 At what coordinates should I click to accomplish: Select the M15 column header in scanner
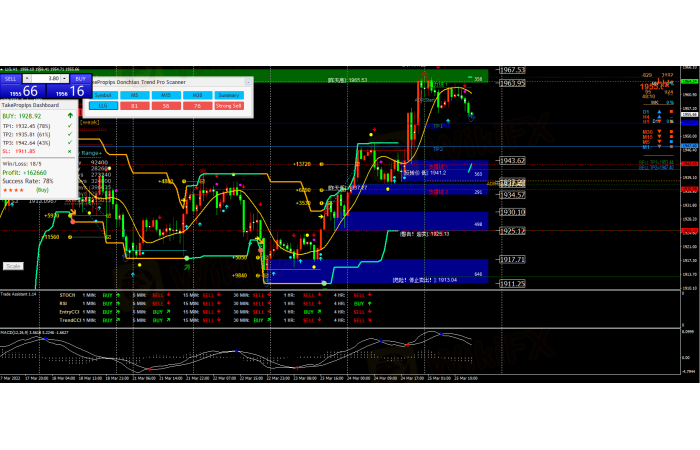[x=165, y=94]
